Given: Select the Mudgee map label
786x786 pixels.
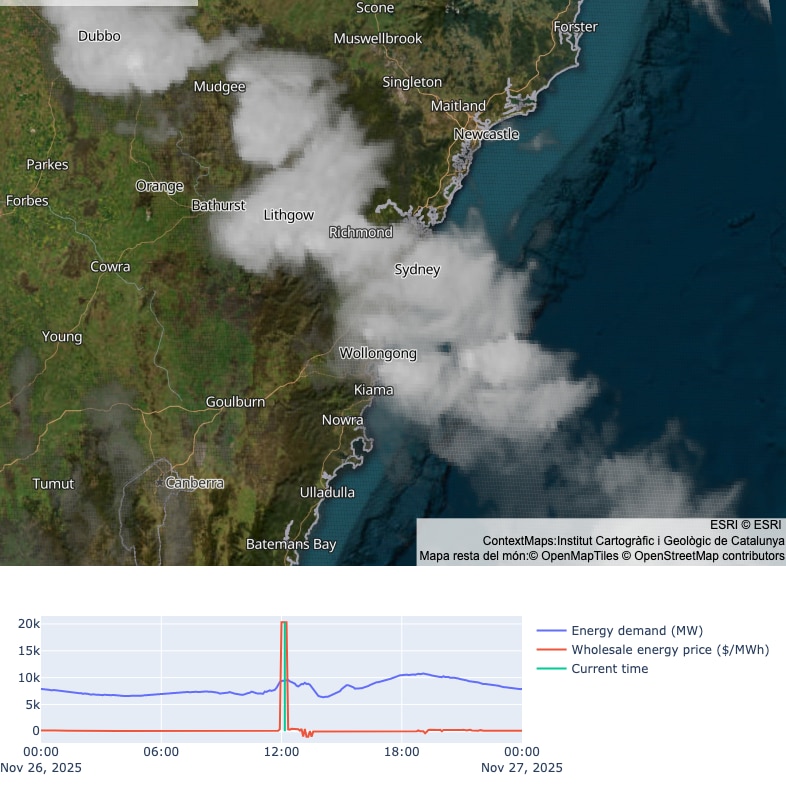Looking at the screenshot, I should [x=220, y=87].
